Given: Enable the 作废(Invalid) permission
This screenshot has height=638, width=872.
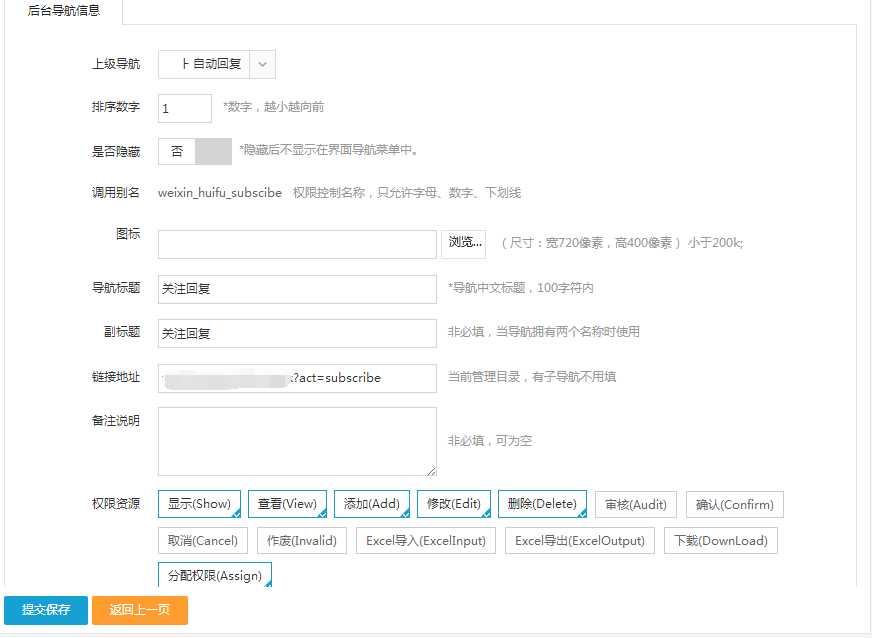Looking at the screenshot, I should click(301, 541).
